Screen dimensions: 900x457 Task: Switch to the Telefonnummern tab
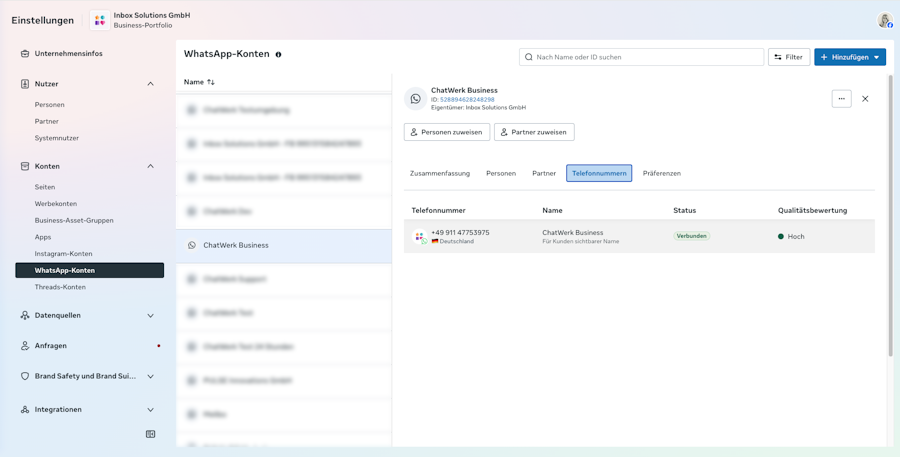599,173
